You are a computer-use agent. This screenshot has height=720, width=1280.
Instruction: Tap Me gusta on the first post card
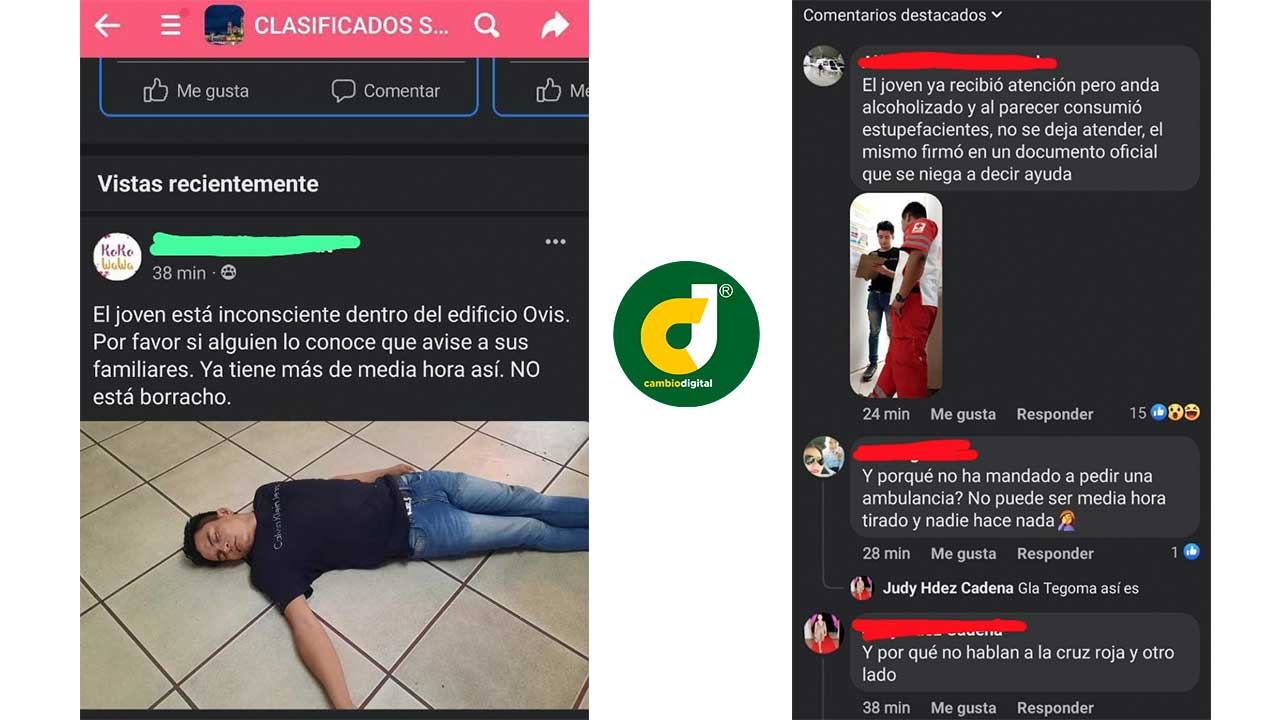(x=197, y=91)
